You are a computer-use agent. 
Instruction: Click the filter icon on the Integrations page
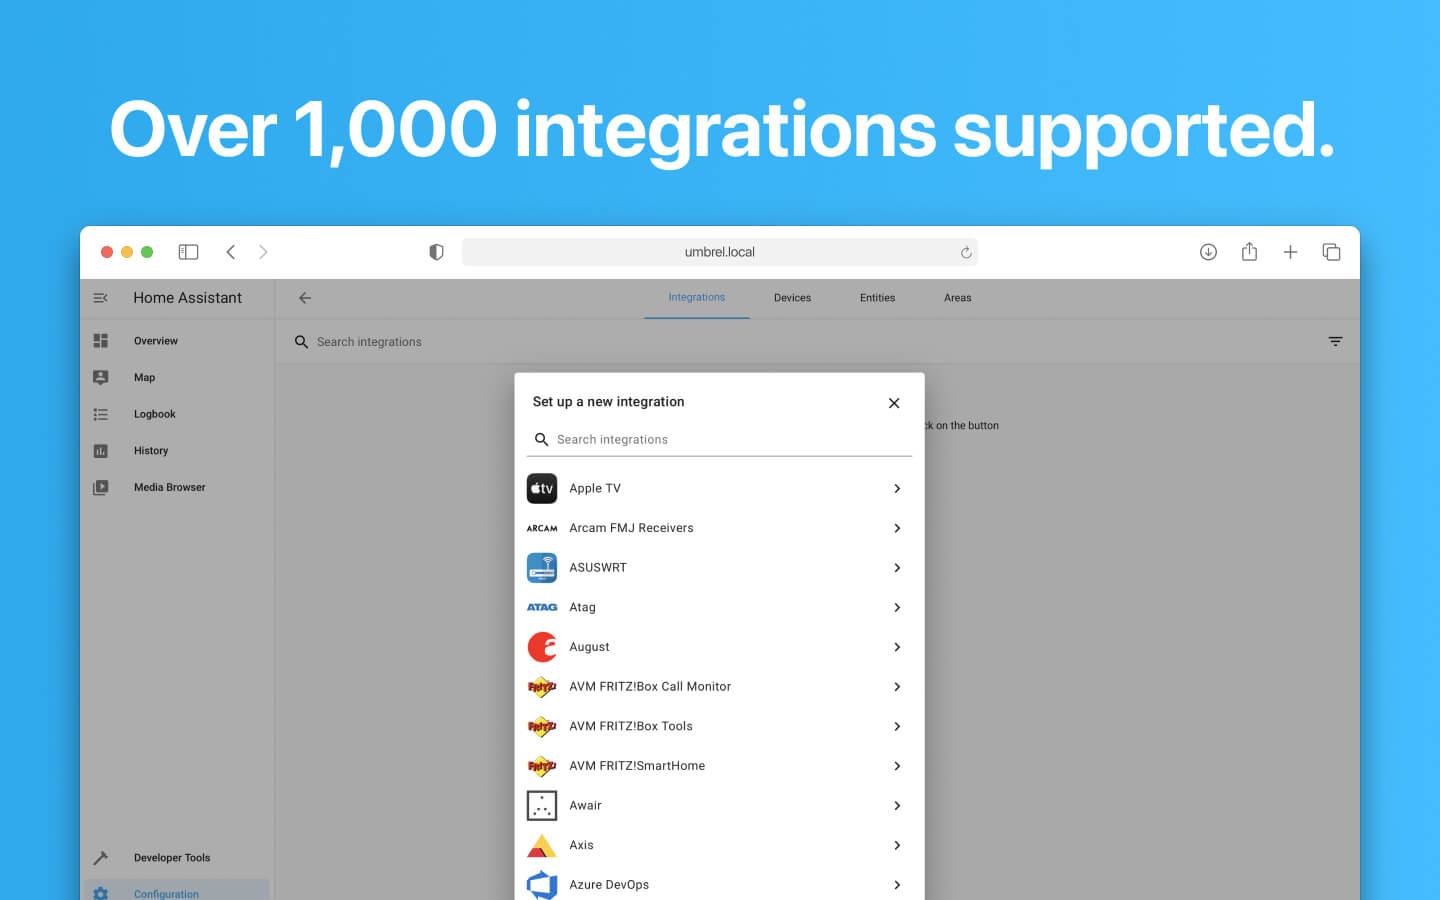1335,341
